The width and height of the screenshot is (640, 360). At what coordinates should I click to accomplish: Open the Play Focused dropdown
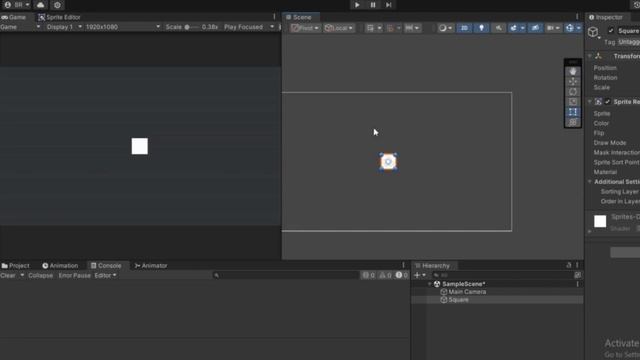249,27
